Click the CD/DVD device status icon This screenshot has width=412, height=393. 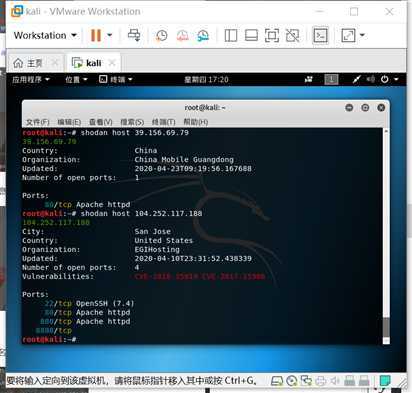[291, 381]
